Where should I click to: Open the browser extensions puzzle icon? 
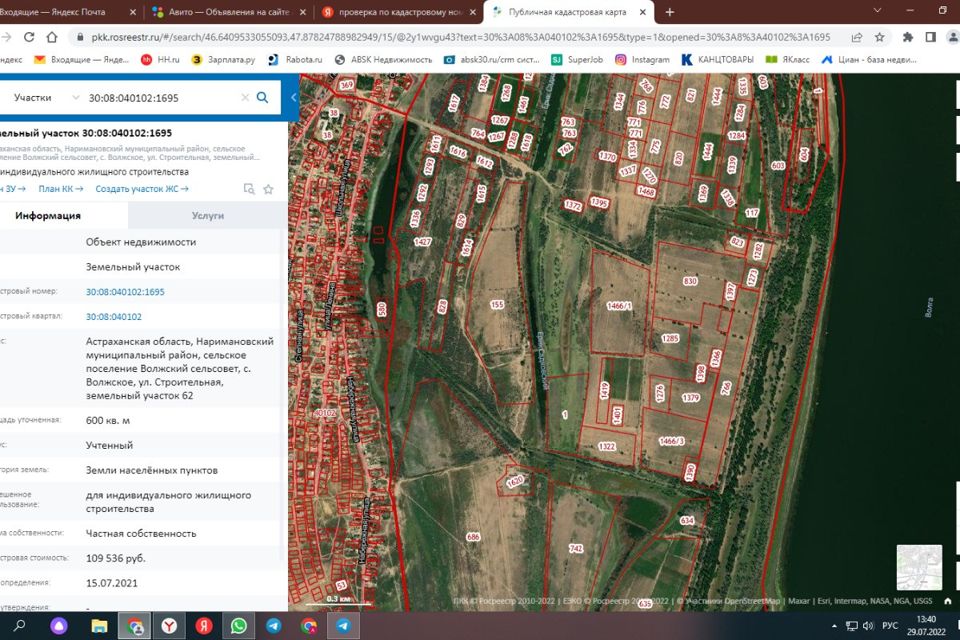point(907,37)
